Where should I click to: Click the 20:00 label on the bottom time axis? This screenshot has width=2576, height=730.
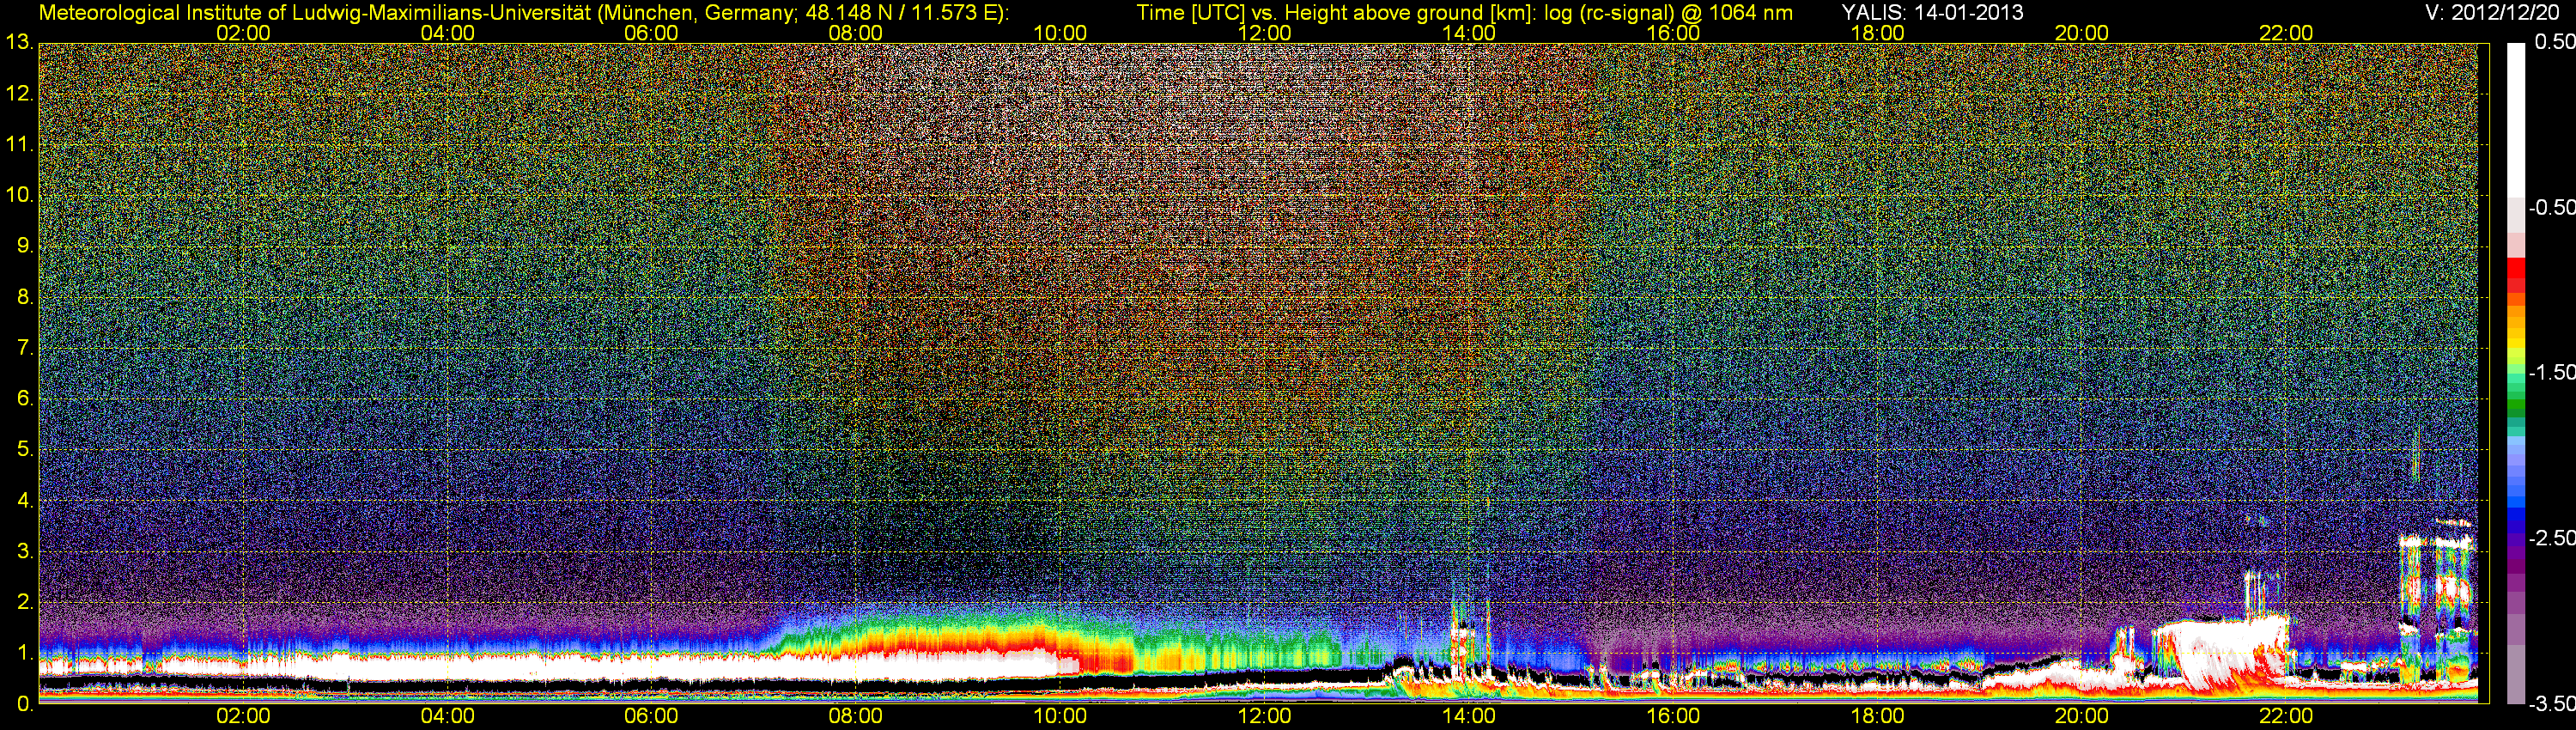pyautogui.click(x=2082, y=716)
